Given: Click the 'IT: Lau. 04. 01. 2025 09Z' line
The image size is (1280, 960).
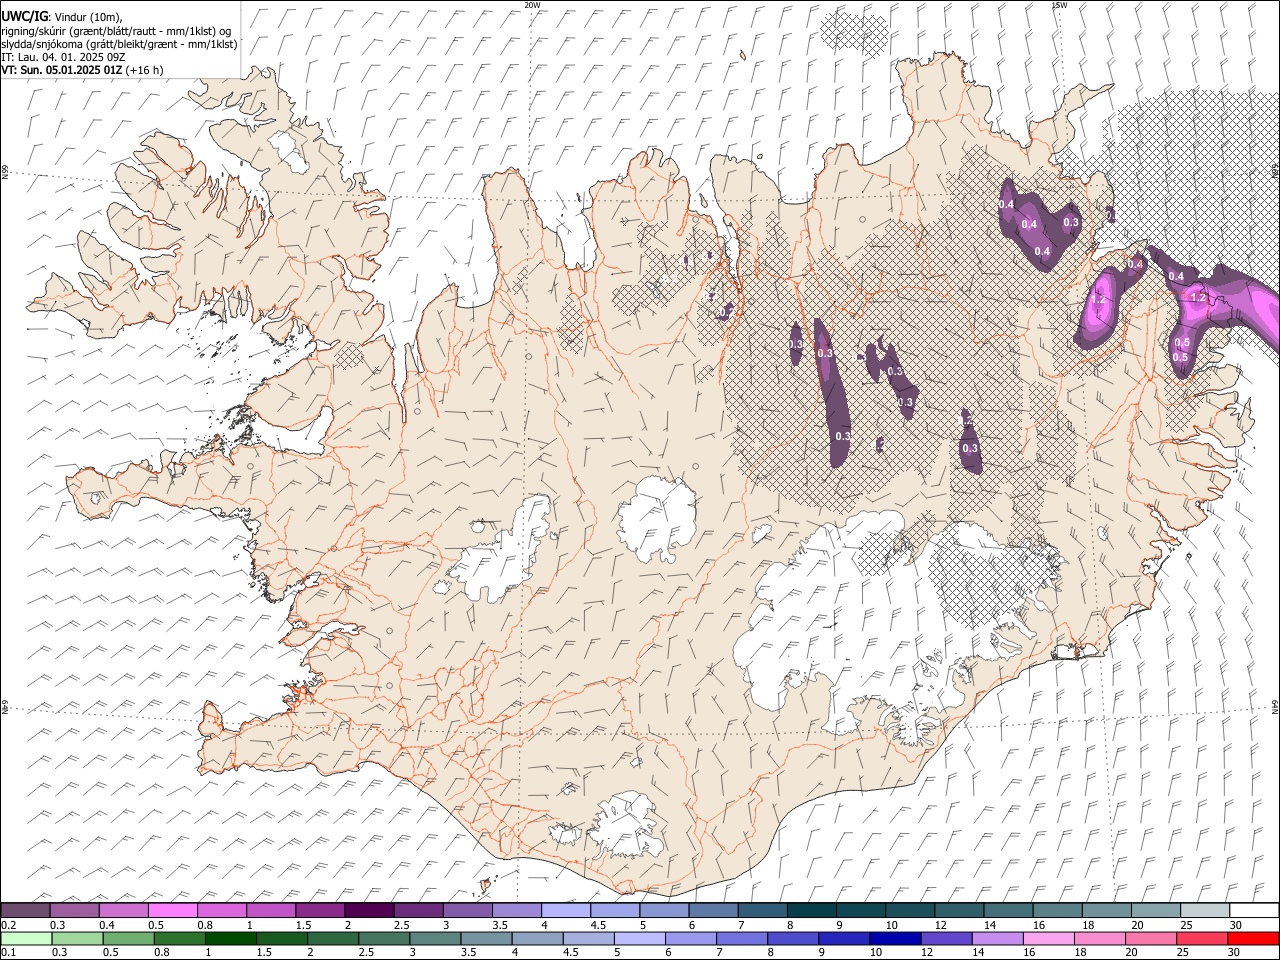Looking at the screenshot, I should tap(63, 57).
